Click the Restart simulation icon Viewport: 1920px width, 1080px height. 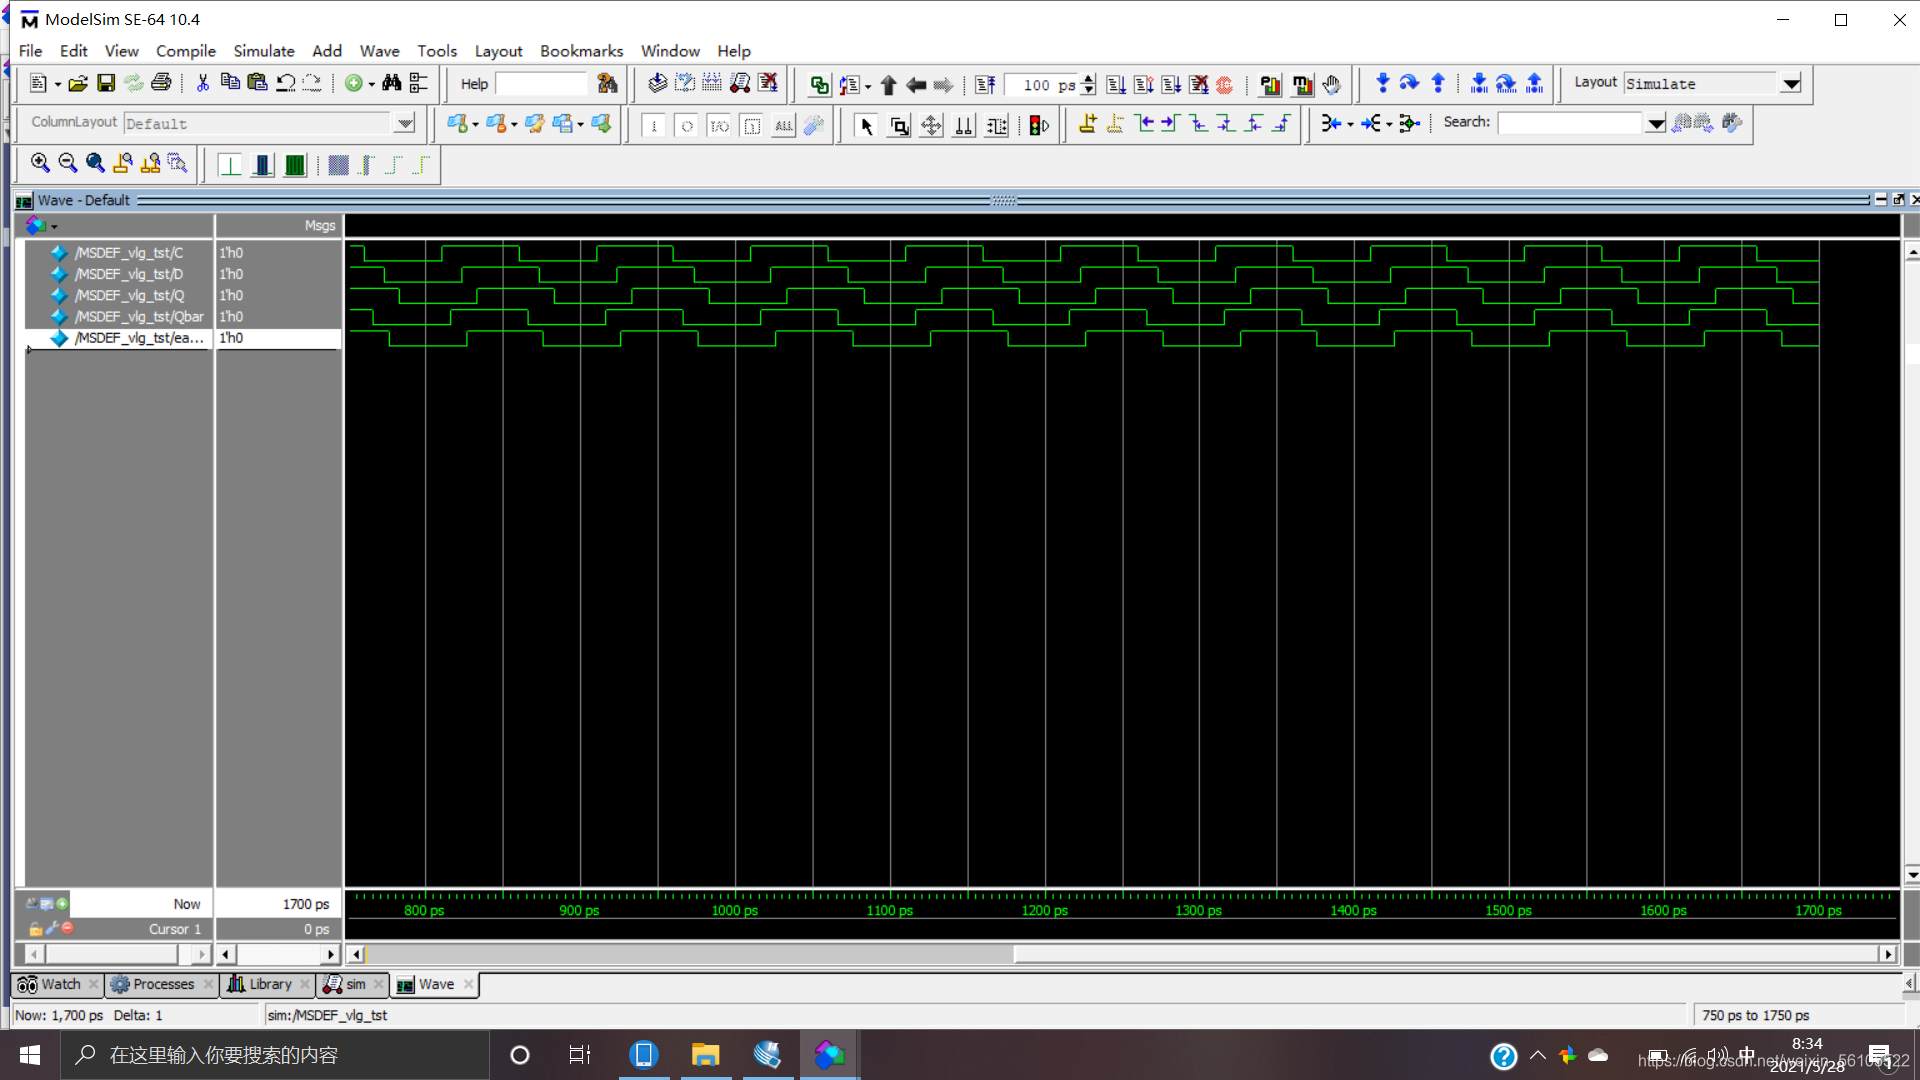click(x=985, y=85)
